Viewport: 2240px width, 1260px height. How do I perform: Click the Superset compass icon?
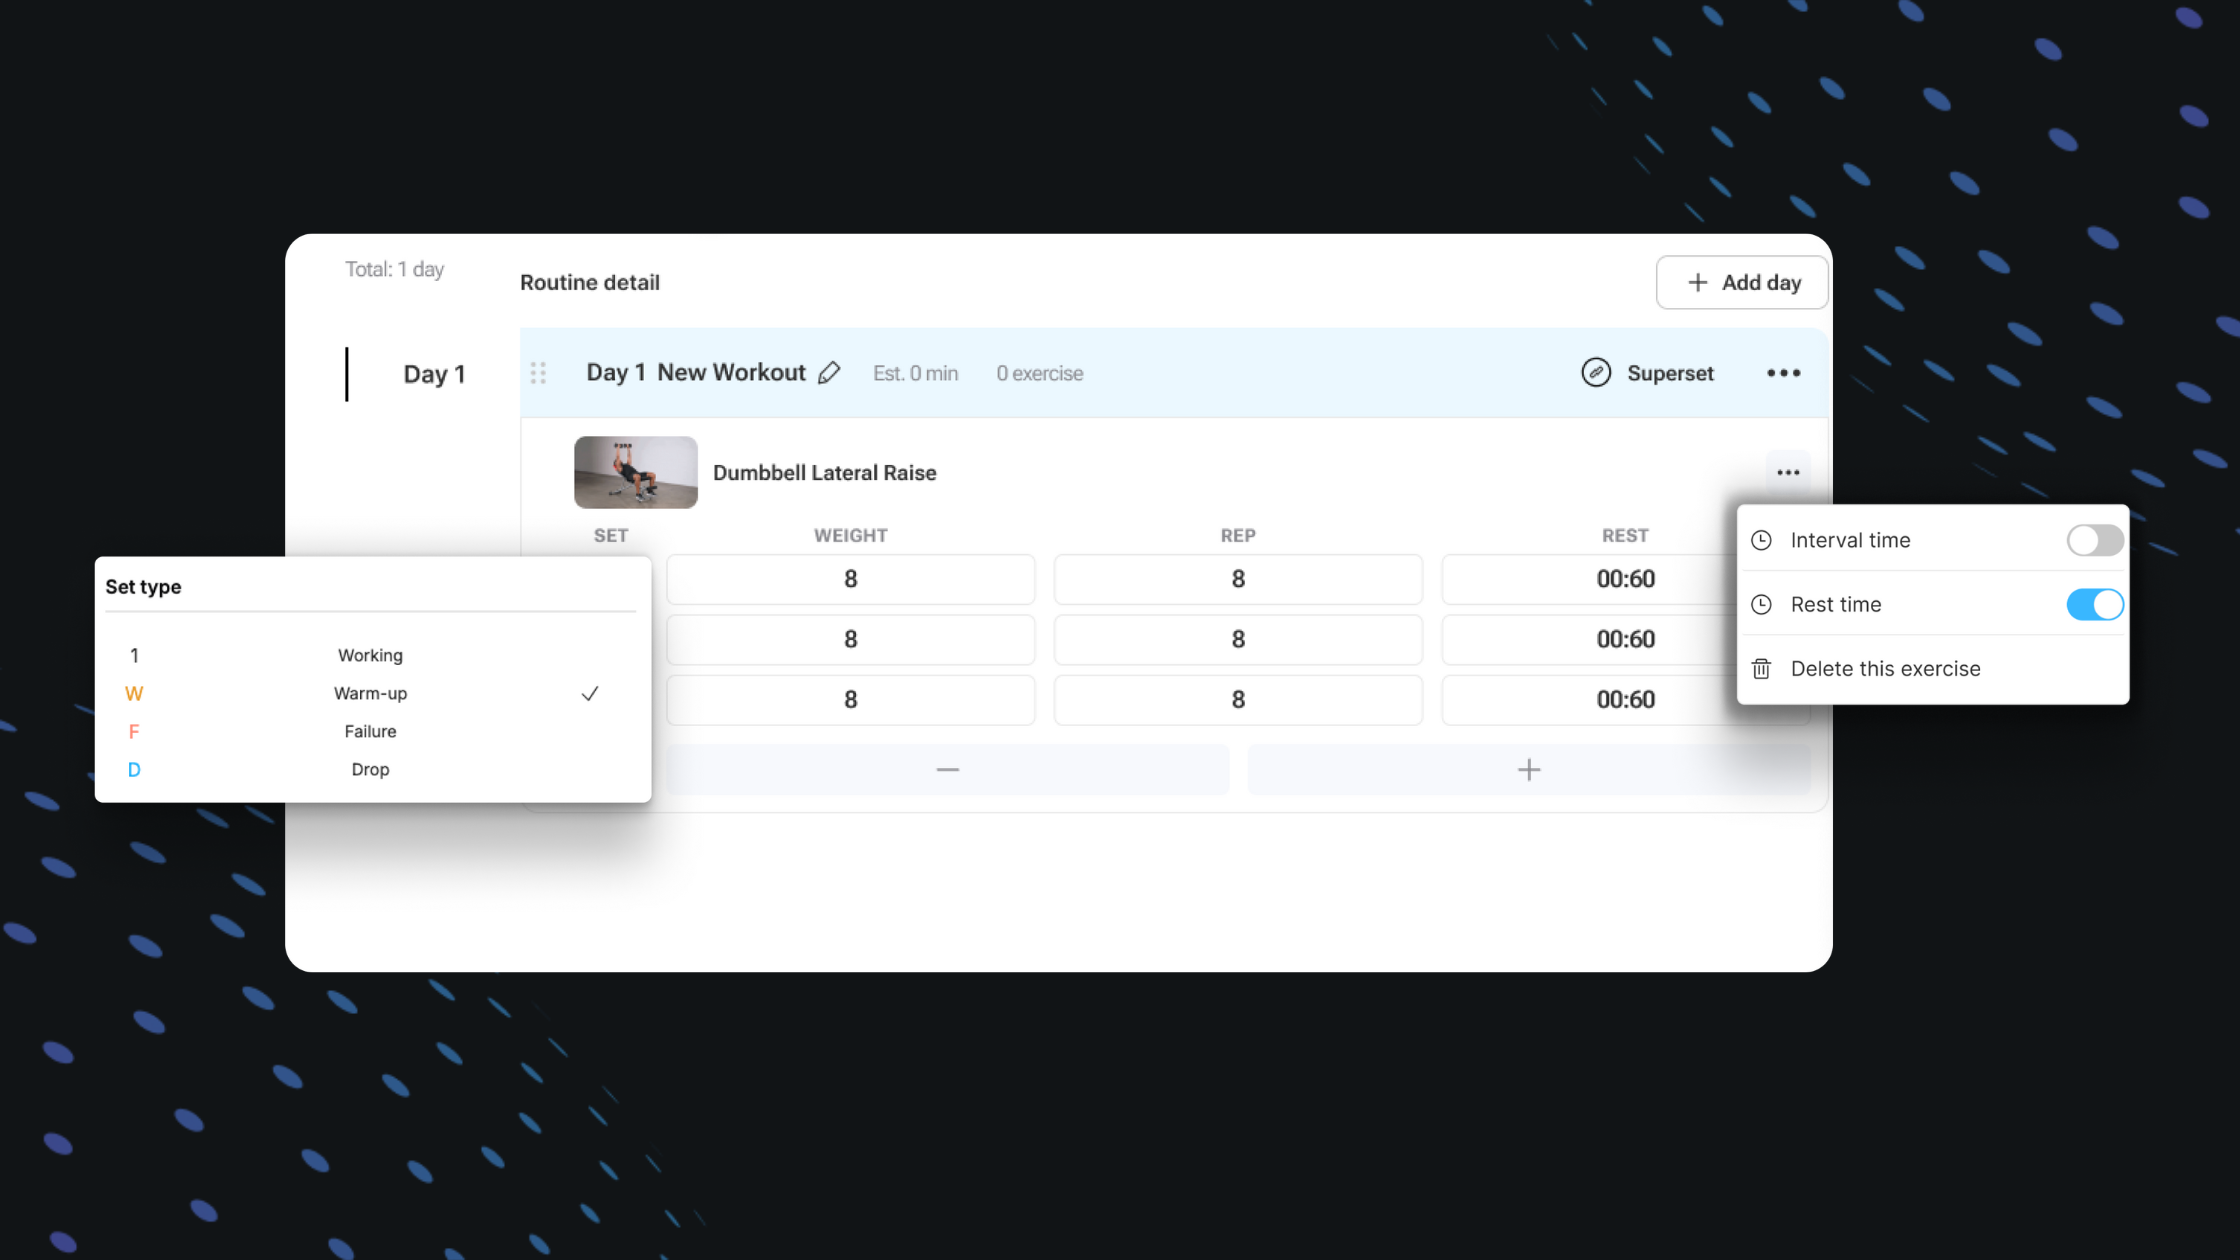pyautogui.click(x=1596, y=372)
